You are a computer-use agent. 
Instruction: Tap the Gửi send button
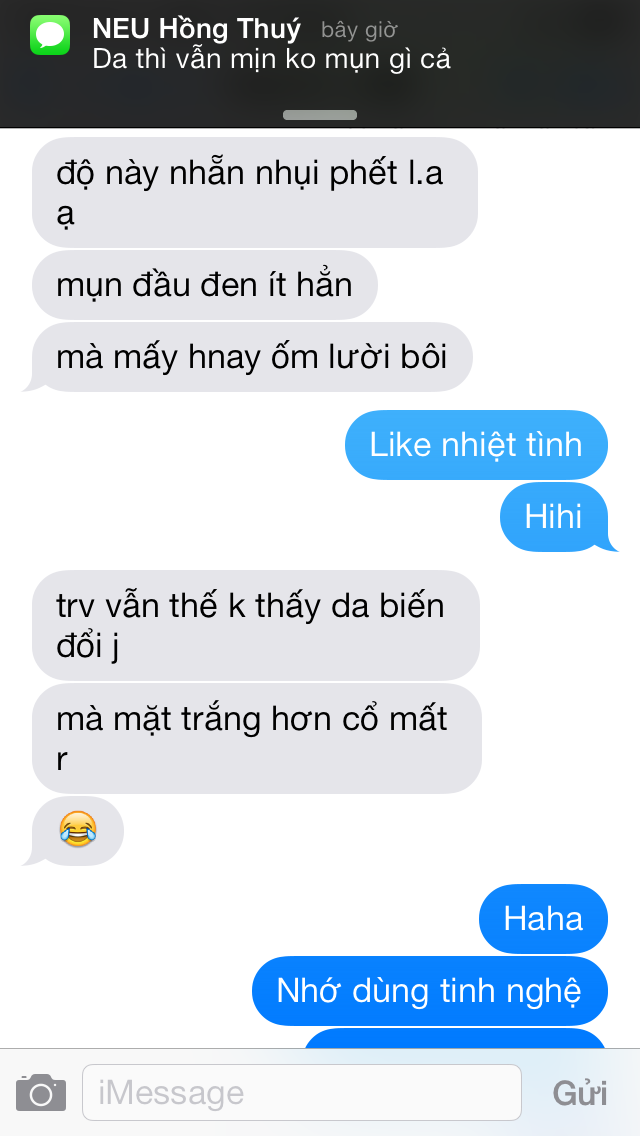click(x=579, y=1093)
